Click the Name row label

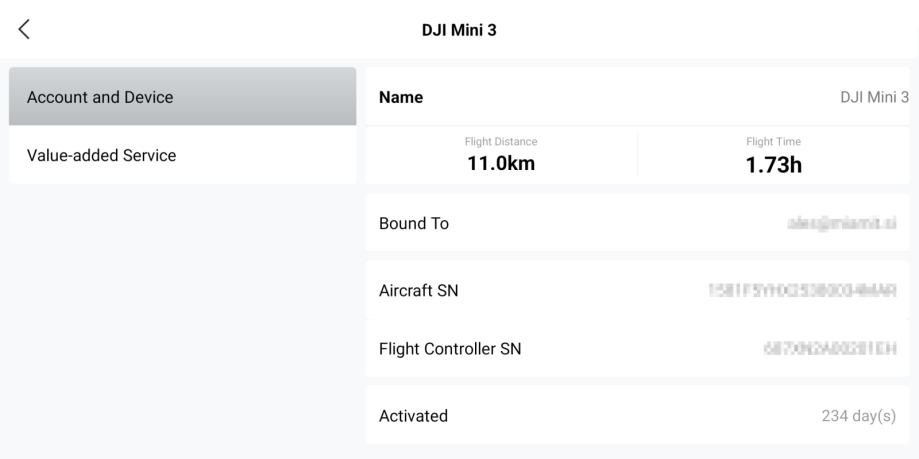pyautogui.click(x=401, y=97)
